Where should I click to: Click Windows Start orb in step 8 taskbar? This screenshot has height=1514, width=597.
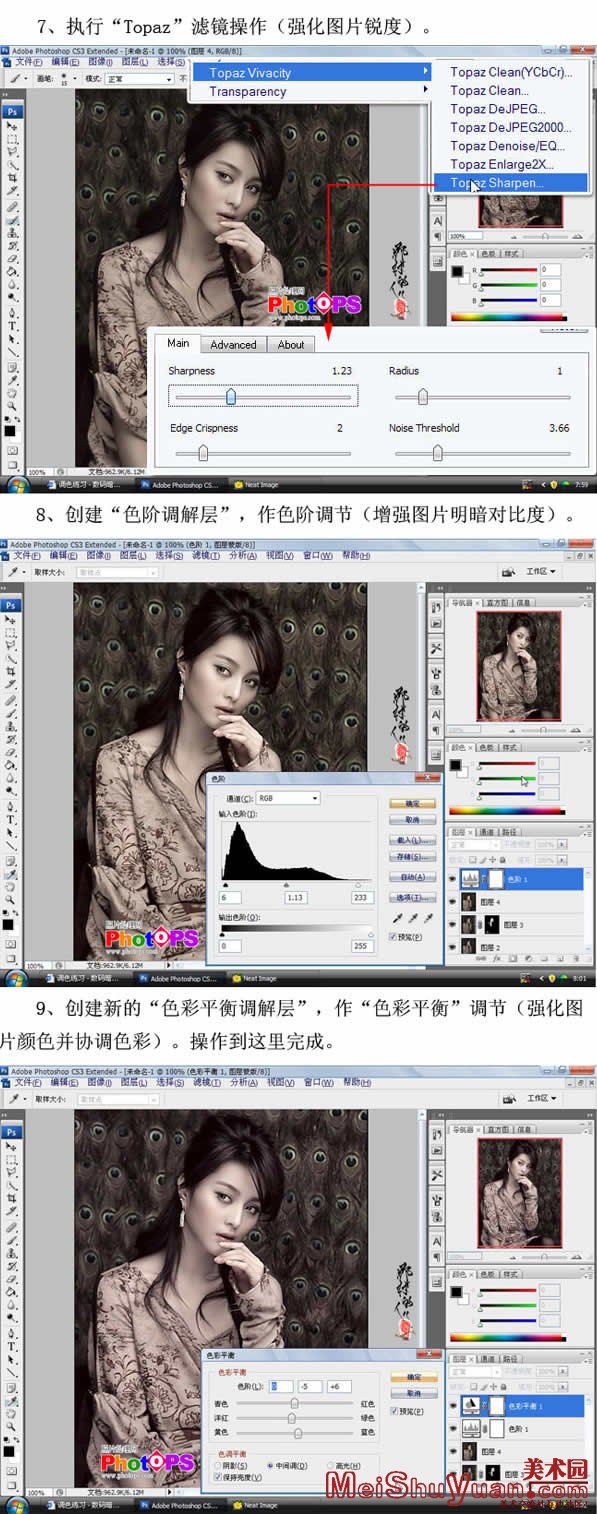(16, 979)
